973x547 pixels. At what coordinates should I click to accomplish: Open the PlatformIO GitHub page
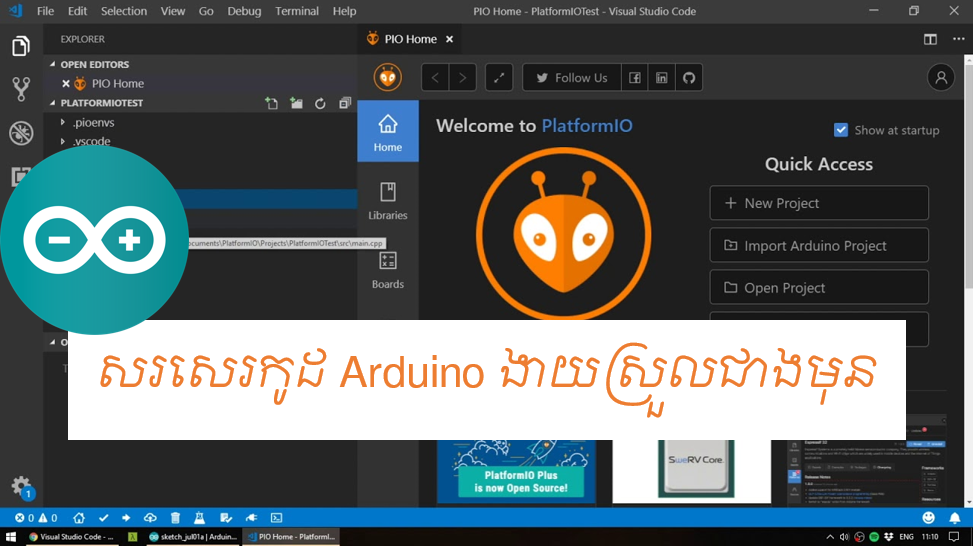pos(689,78)
